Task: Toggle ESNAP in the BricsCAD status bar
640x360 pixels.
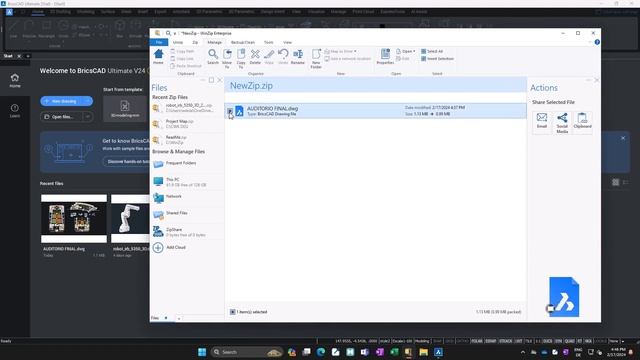Action: pos(491,341)
